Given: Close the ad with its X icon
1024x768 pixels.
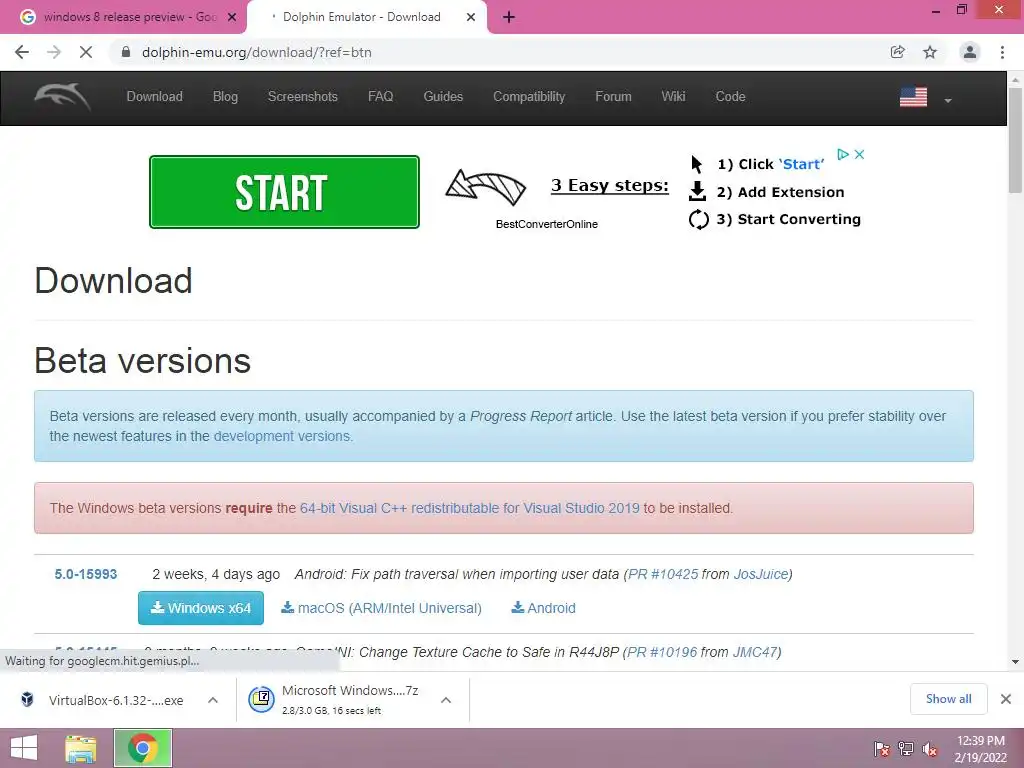Looking at the screenshot, I should [859, 154].
